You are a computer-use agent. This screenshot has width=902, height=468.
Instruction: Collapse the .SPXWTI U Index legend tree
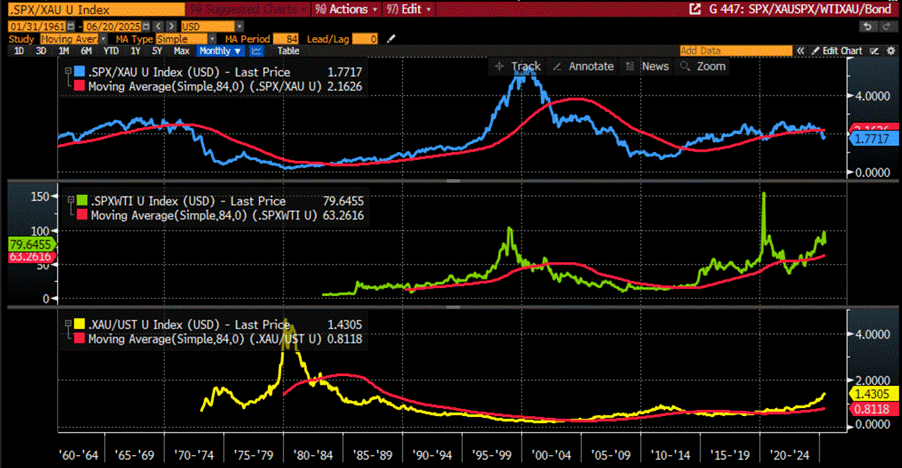pos(71,200)
